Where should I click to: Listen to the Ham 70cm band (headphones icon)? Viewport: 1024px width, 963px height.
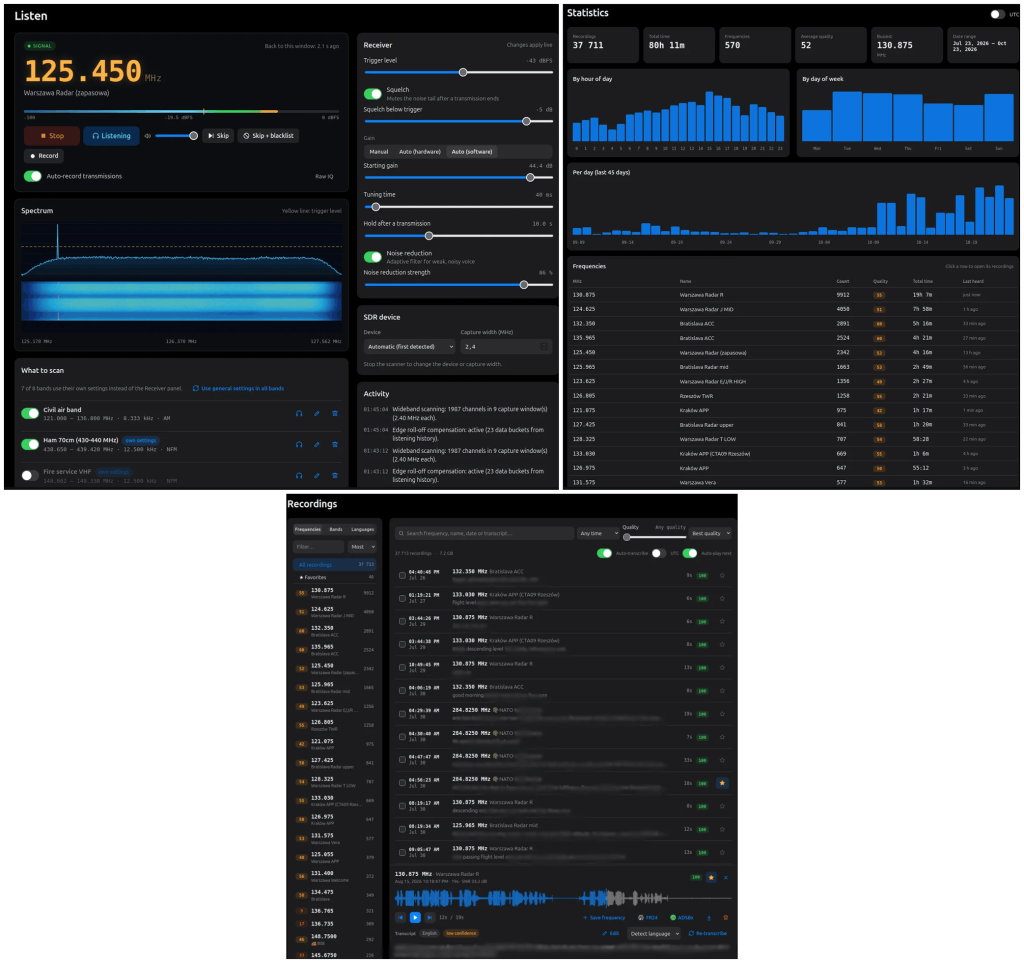coord(299,445)
